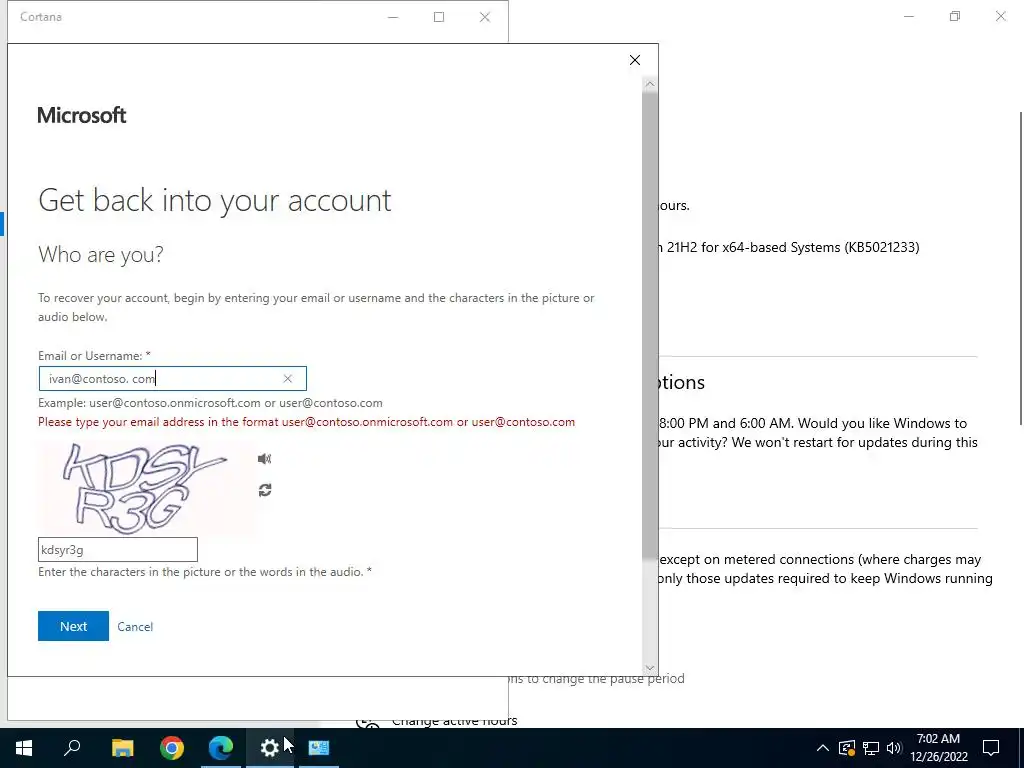Viewport: 1024px width, 768px height.
Task: Open taskbar Search
Action: [72, 748]
